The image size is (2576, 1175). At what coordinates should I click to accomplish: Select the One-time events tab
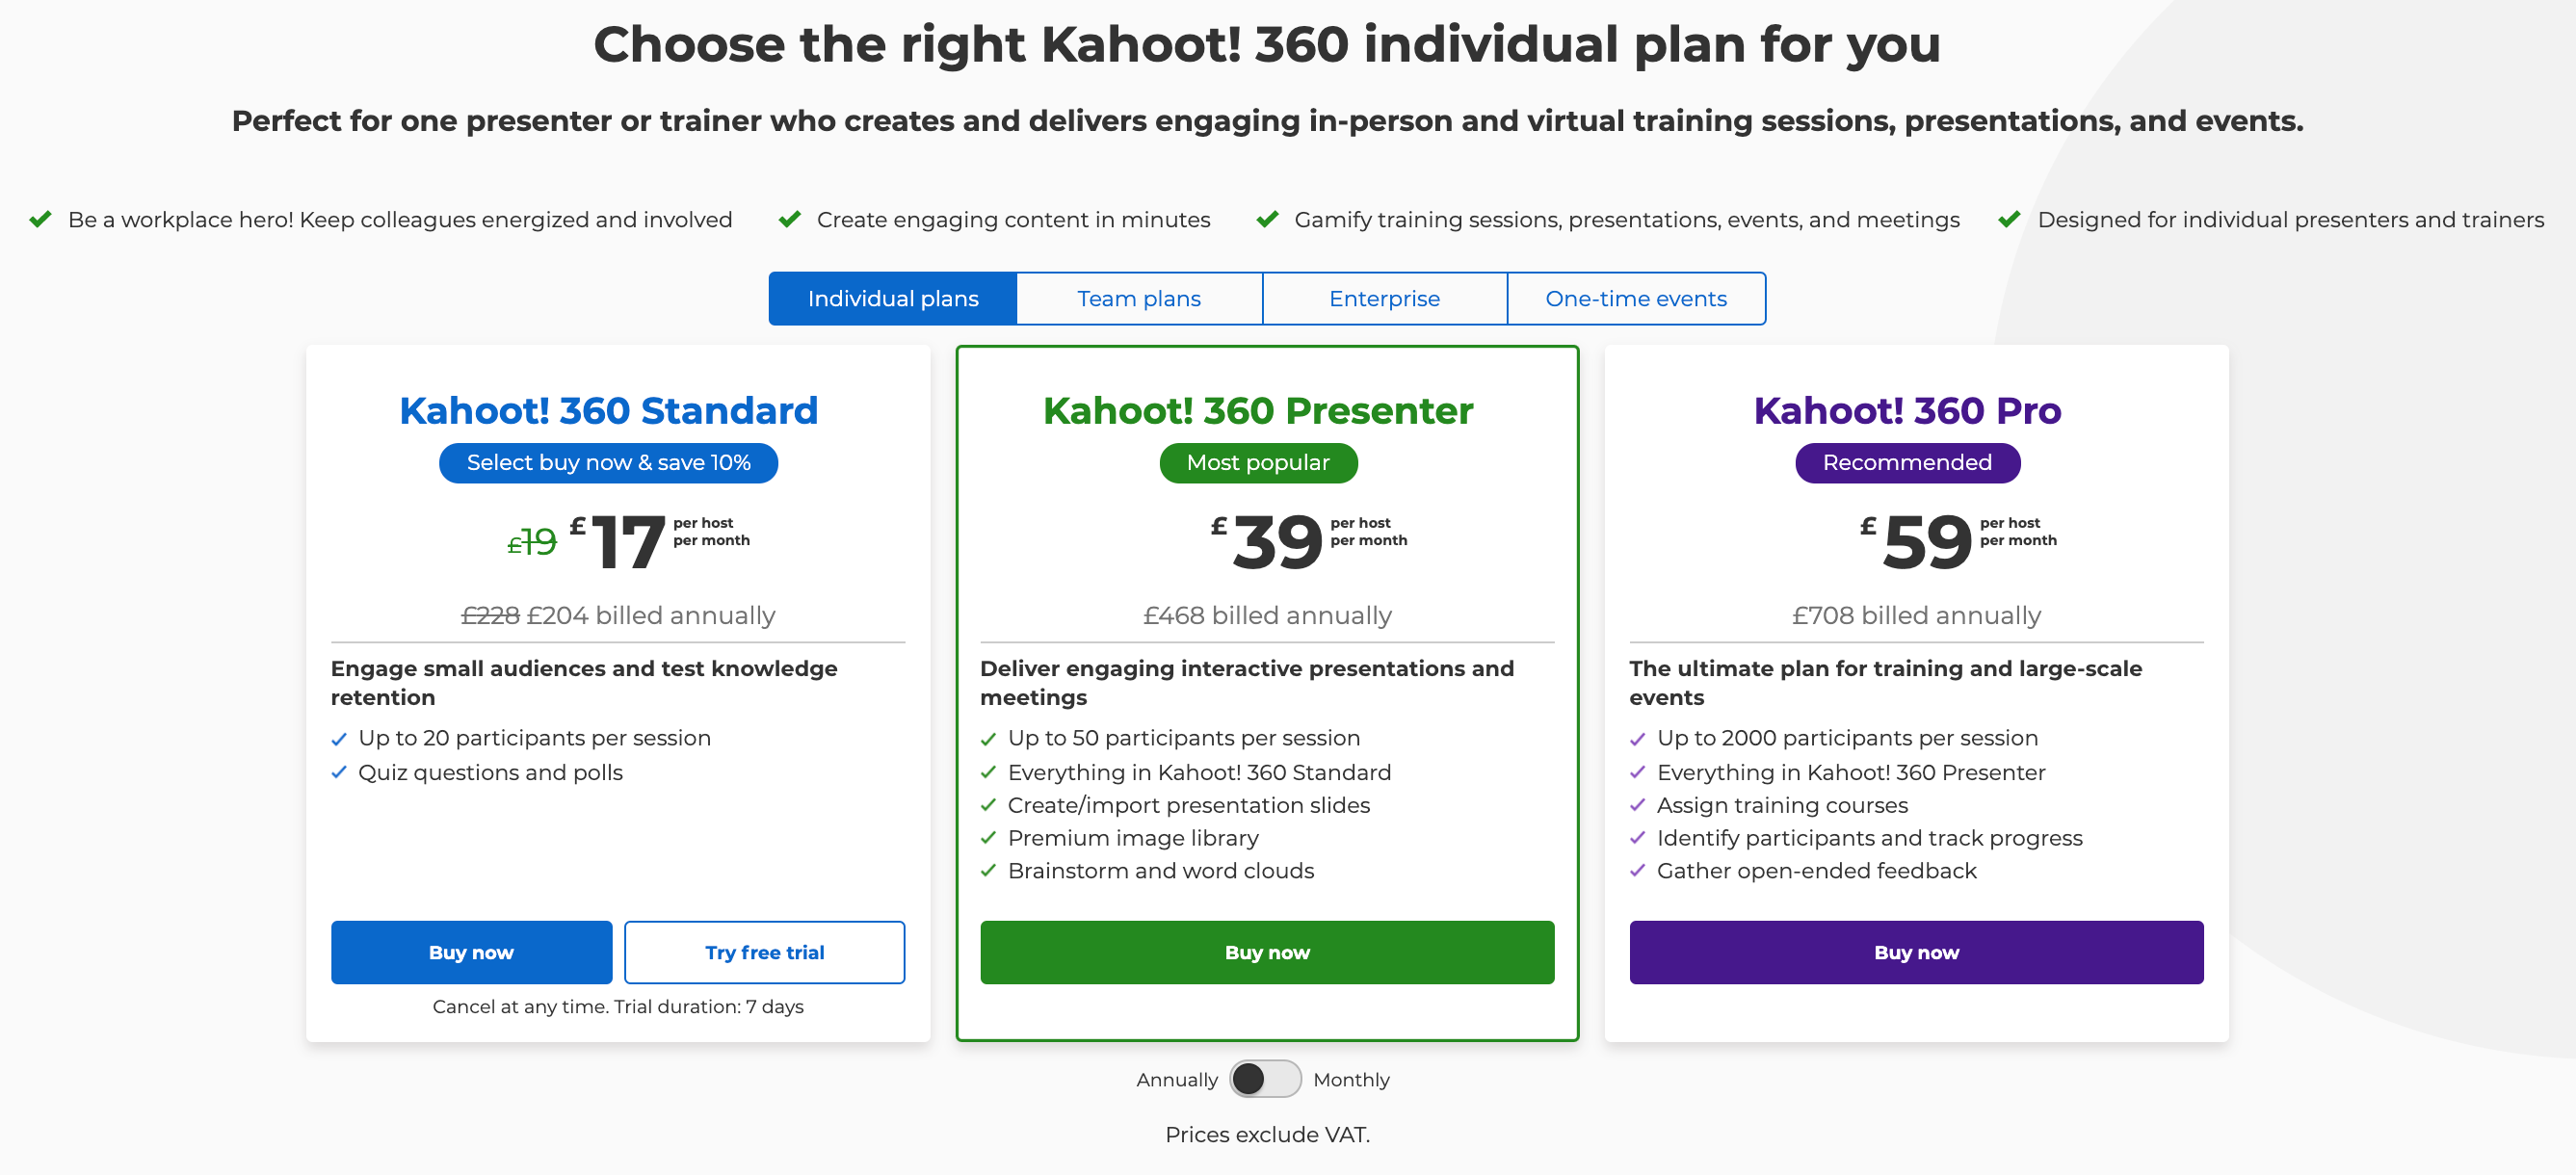(x=1636, y=298)
